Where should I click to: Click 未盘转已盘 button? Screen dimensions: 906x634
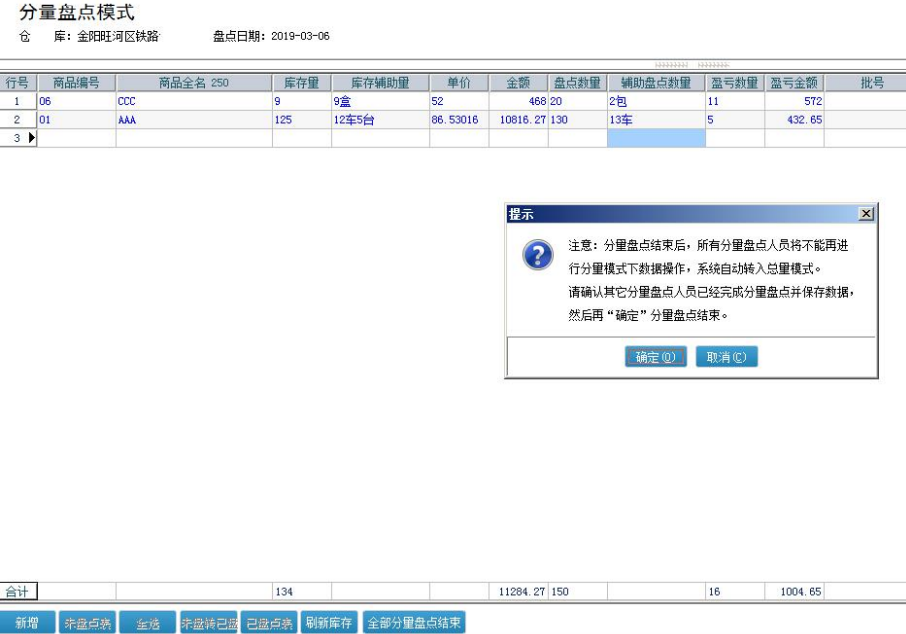(x=209, y=623)
